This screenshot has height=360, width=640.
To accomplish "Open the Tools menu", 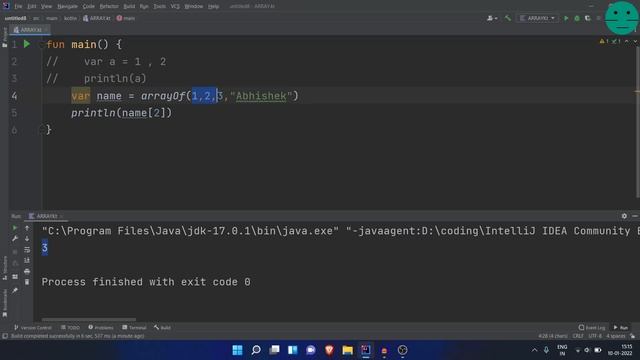I will pos(160,7).
